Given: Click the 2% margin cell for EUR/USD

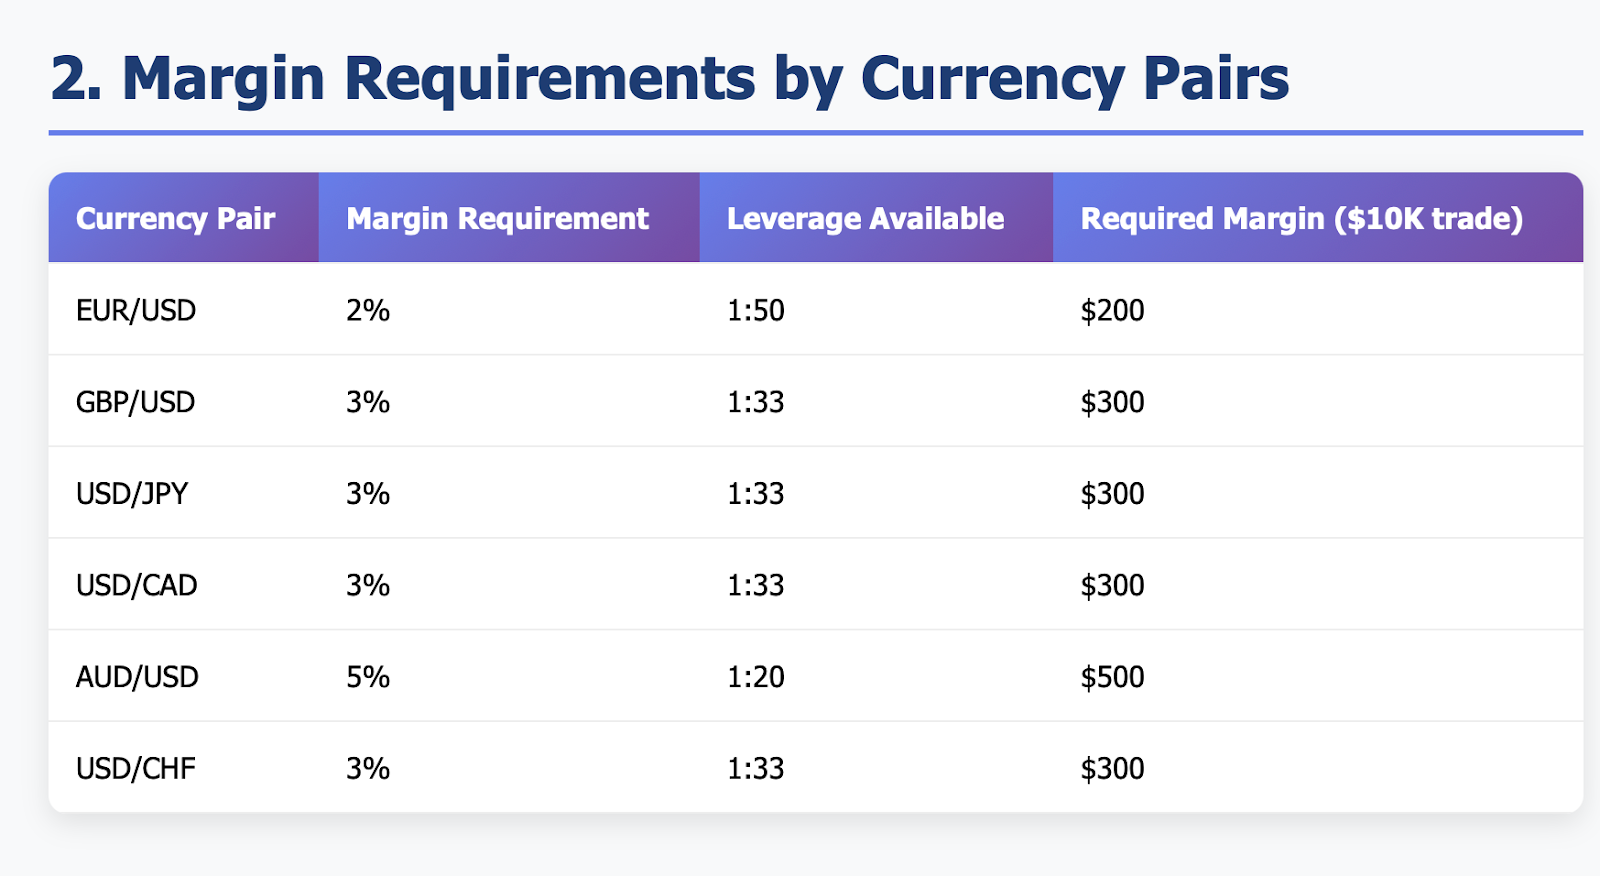Looking at the screenshot, I should tap(368, 310).
